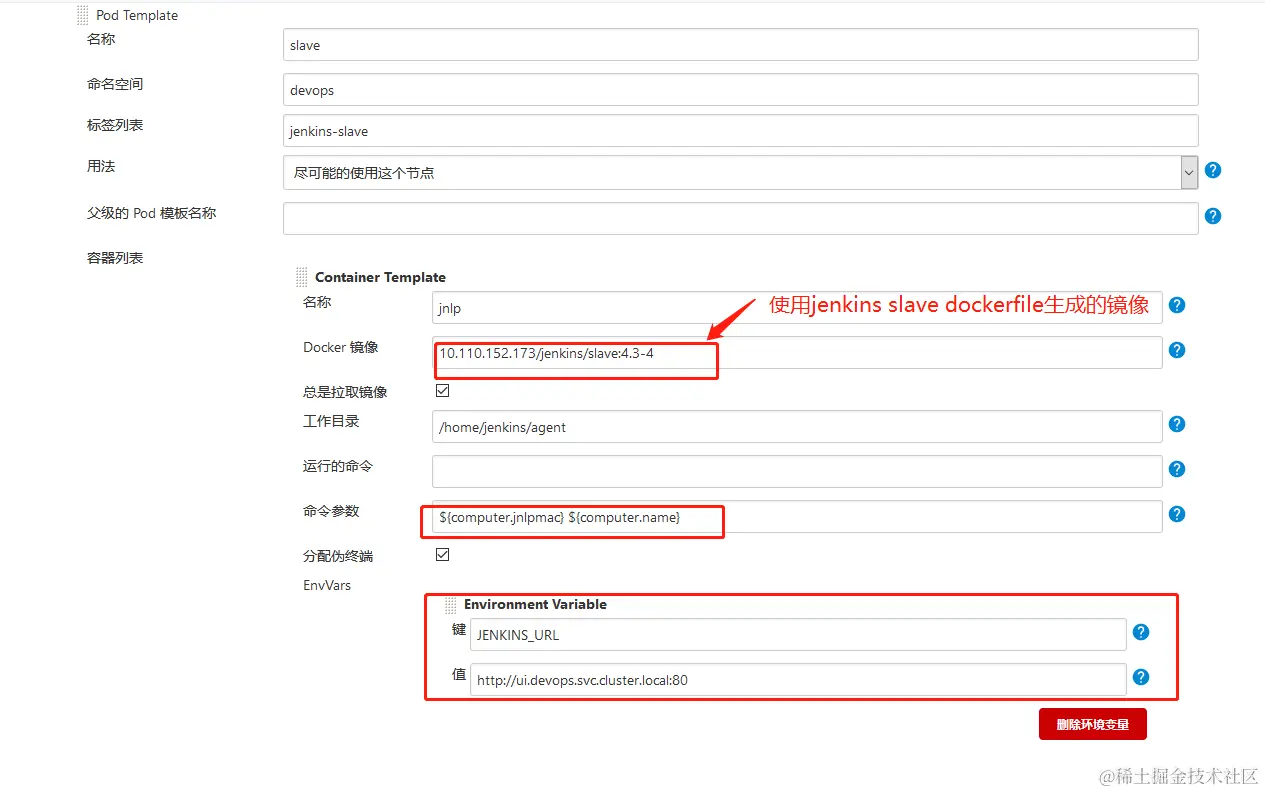Focus the 标签列表 field with jenkins-slave
This screenshot has height=793, width=1265.
point(740,130)
